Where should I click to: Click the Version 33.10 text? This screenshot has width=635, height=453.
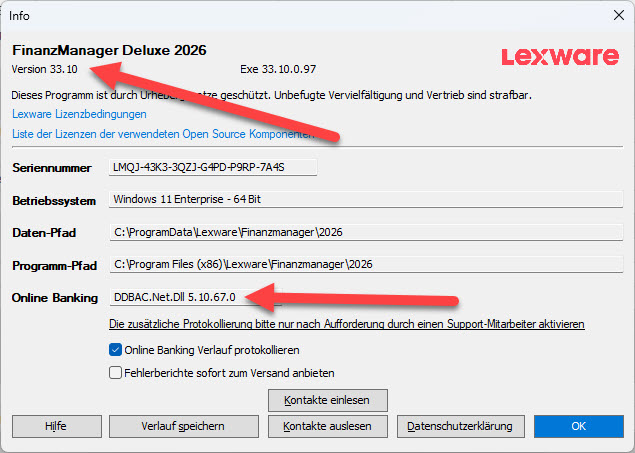point(45,70)
